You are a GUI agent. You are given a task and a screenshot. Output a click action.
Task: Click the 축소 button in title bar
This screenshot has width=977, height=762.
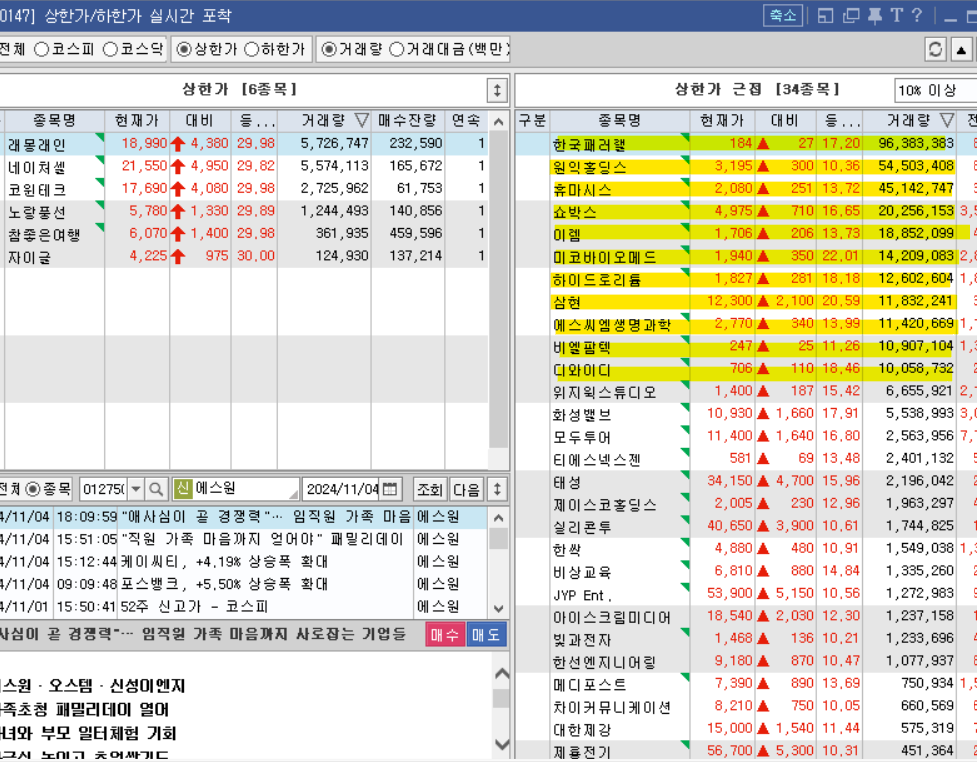coord(783,16)
